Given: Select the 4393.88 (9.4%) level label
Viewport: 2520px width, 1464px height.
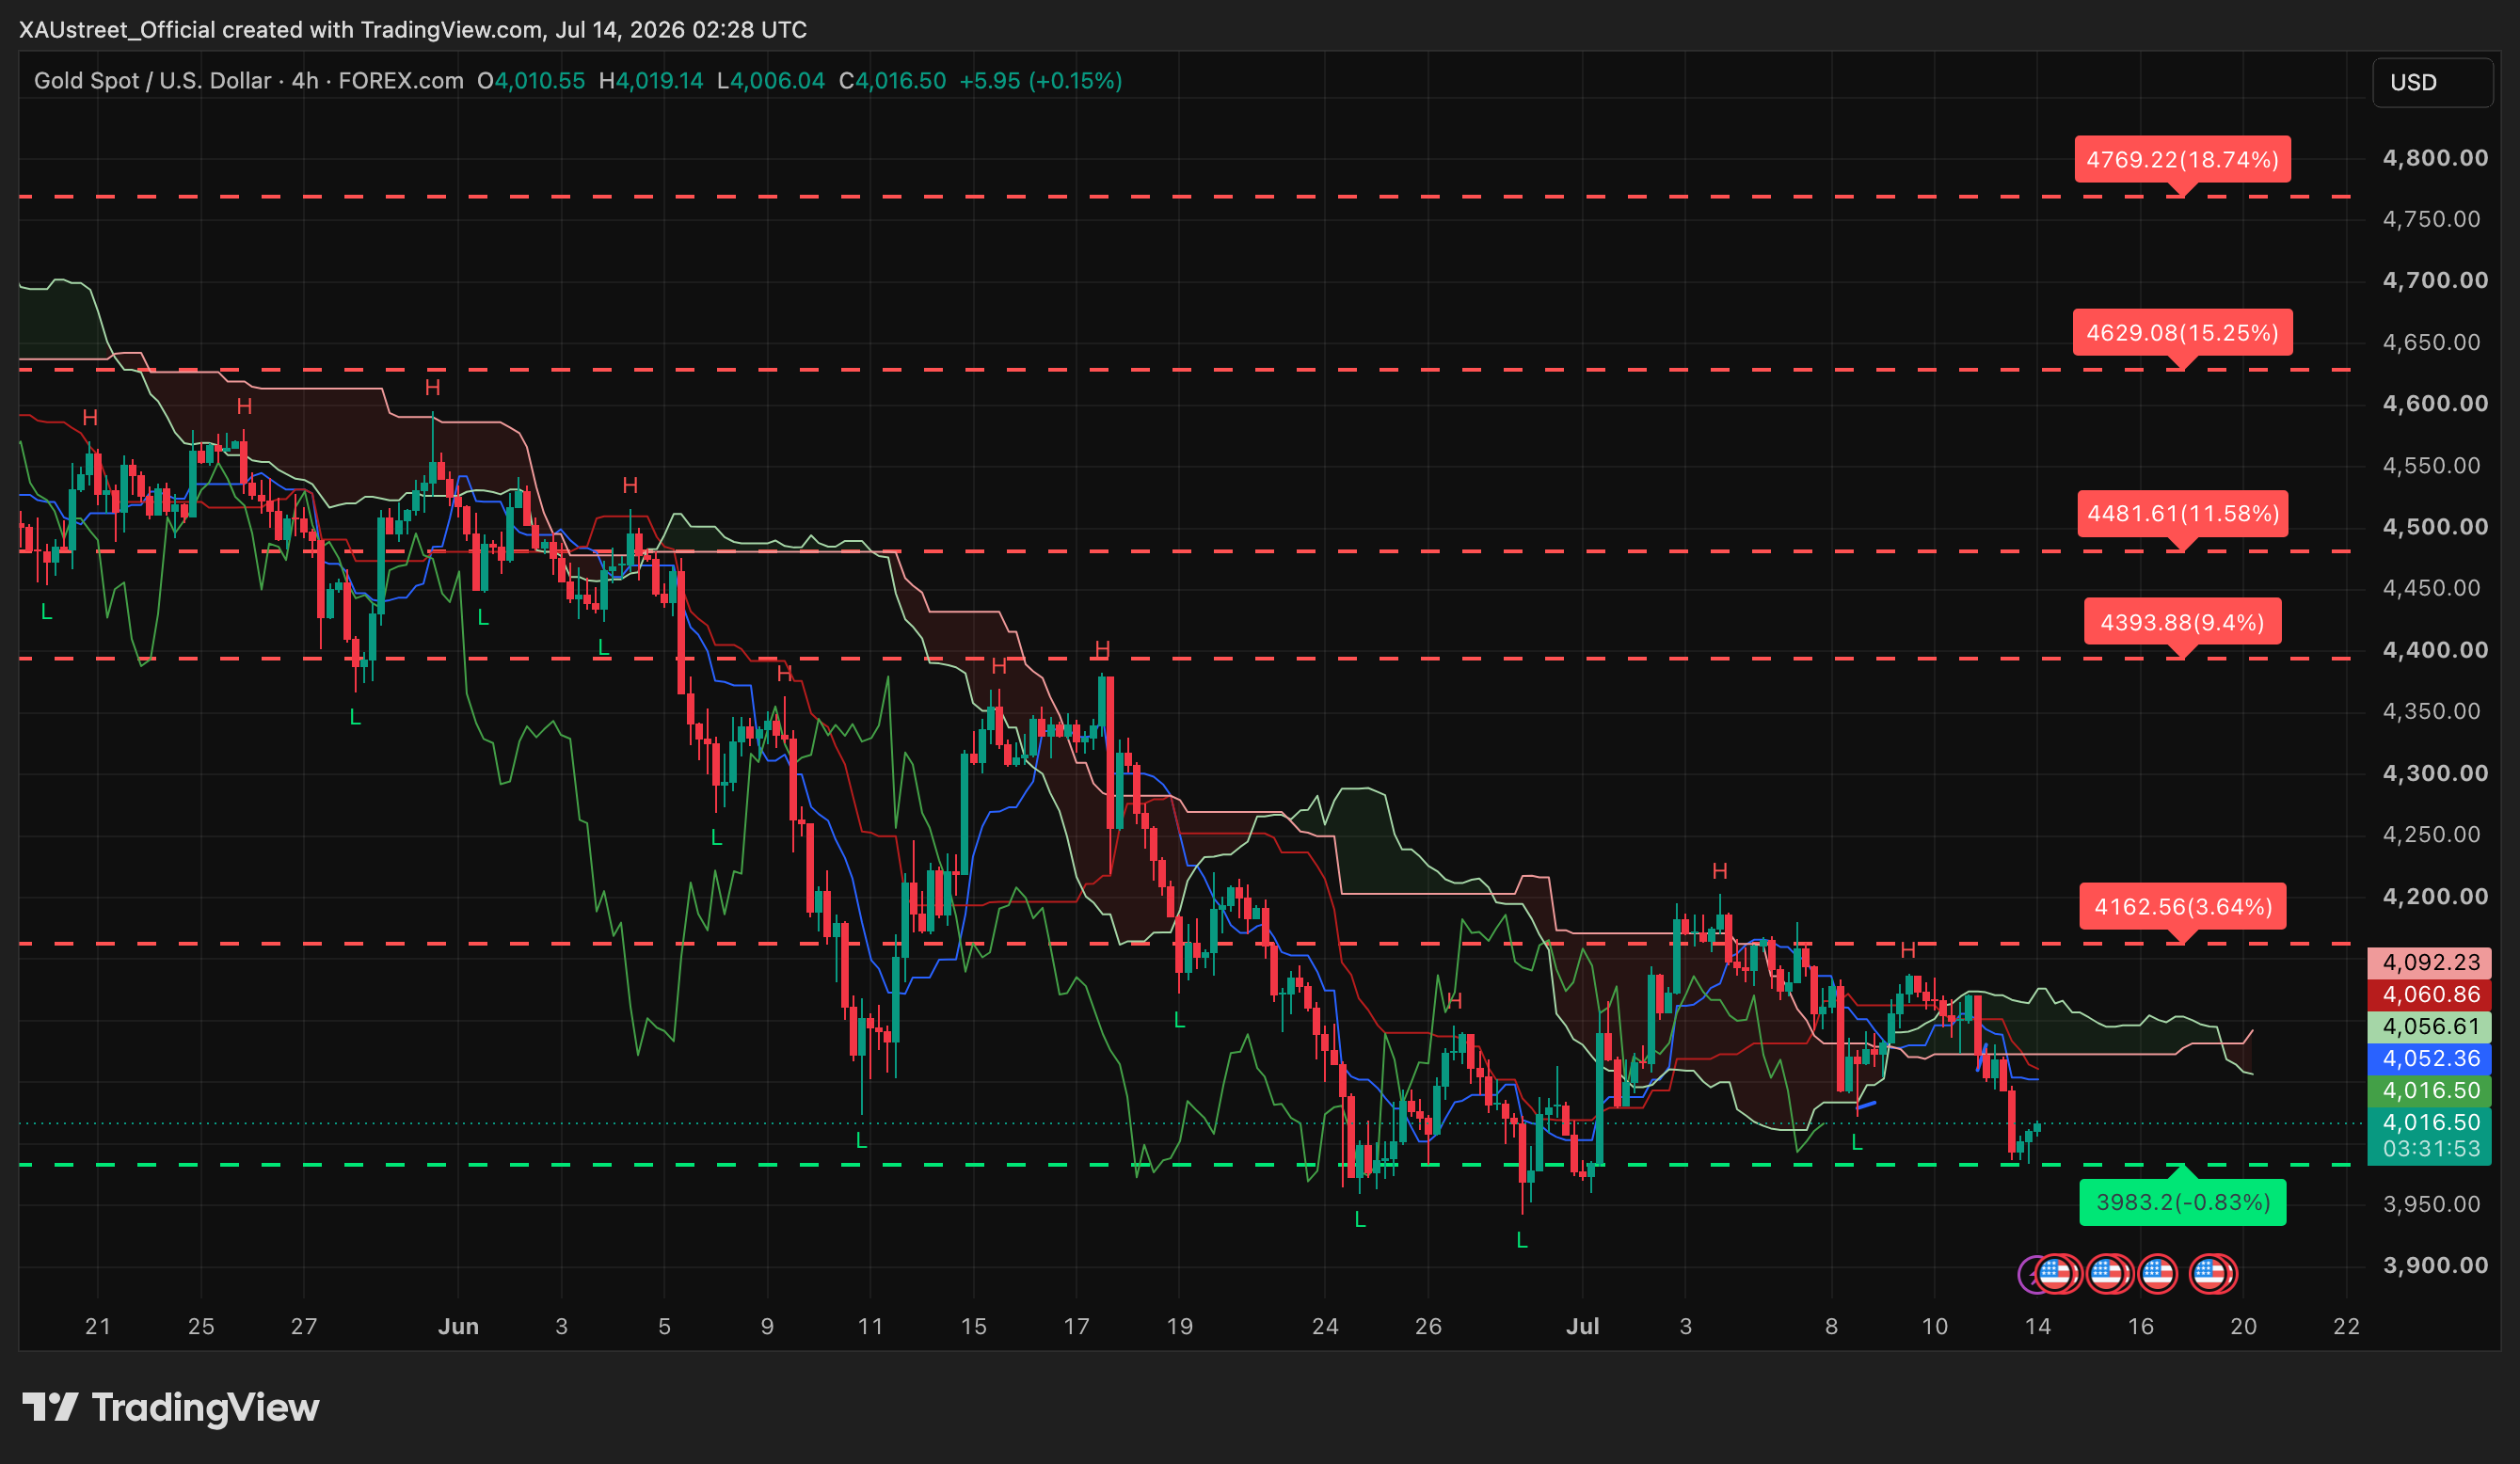Looking at the screenshot, I should 2182,622.
